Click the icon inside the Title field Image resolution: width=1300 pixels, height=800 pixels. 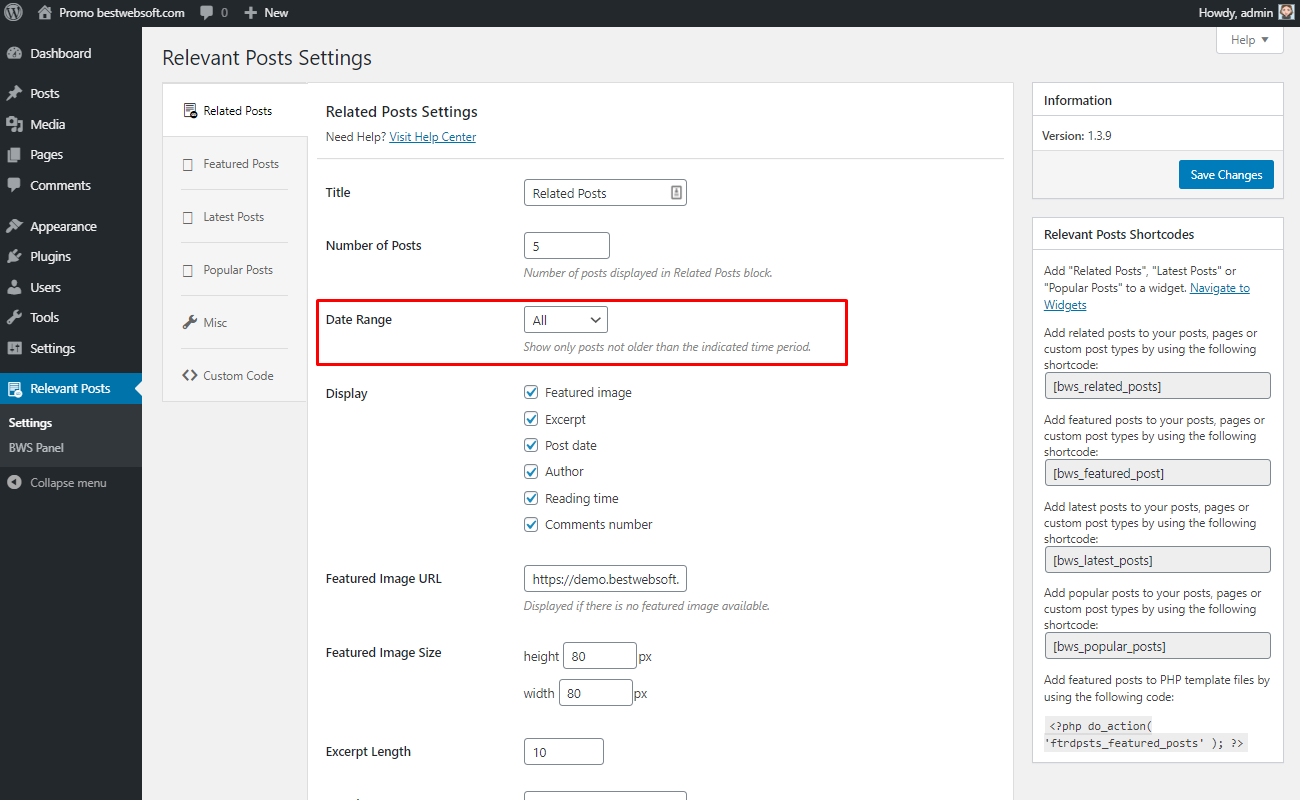click(x=676, y=193)
